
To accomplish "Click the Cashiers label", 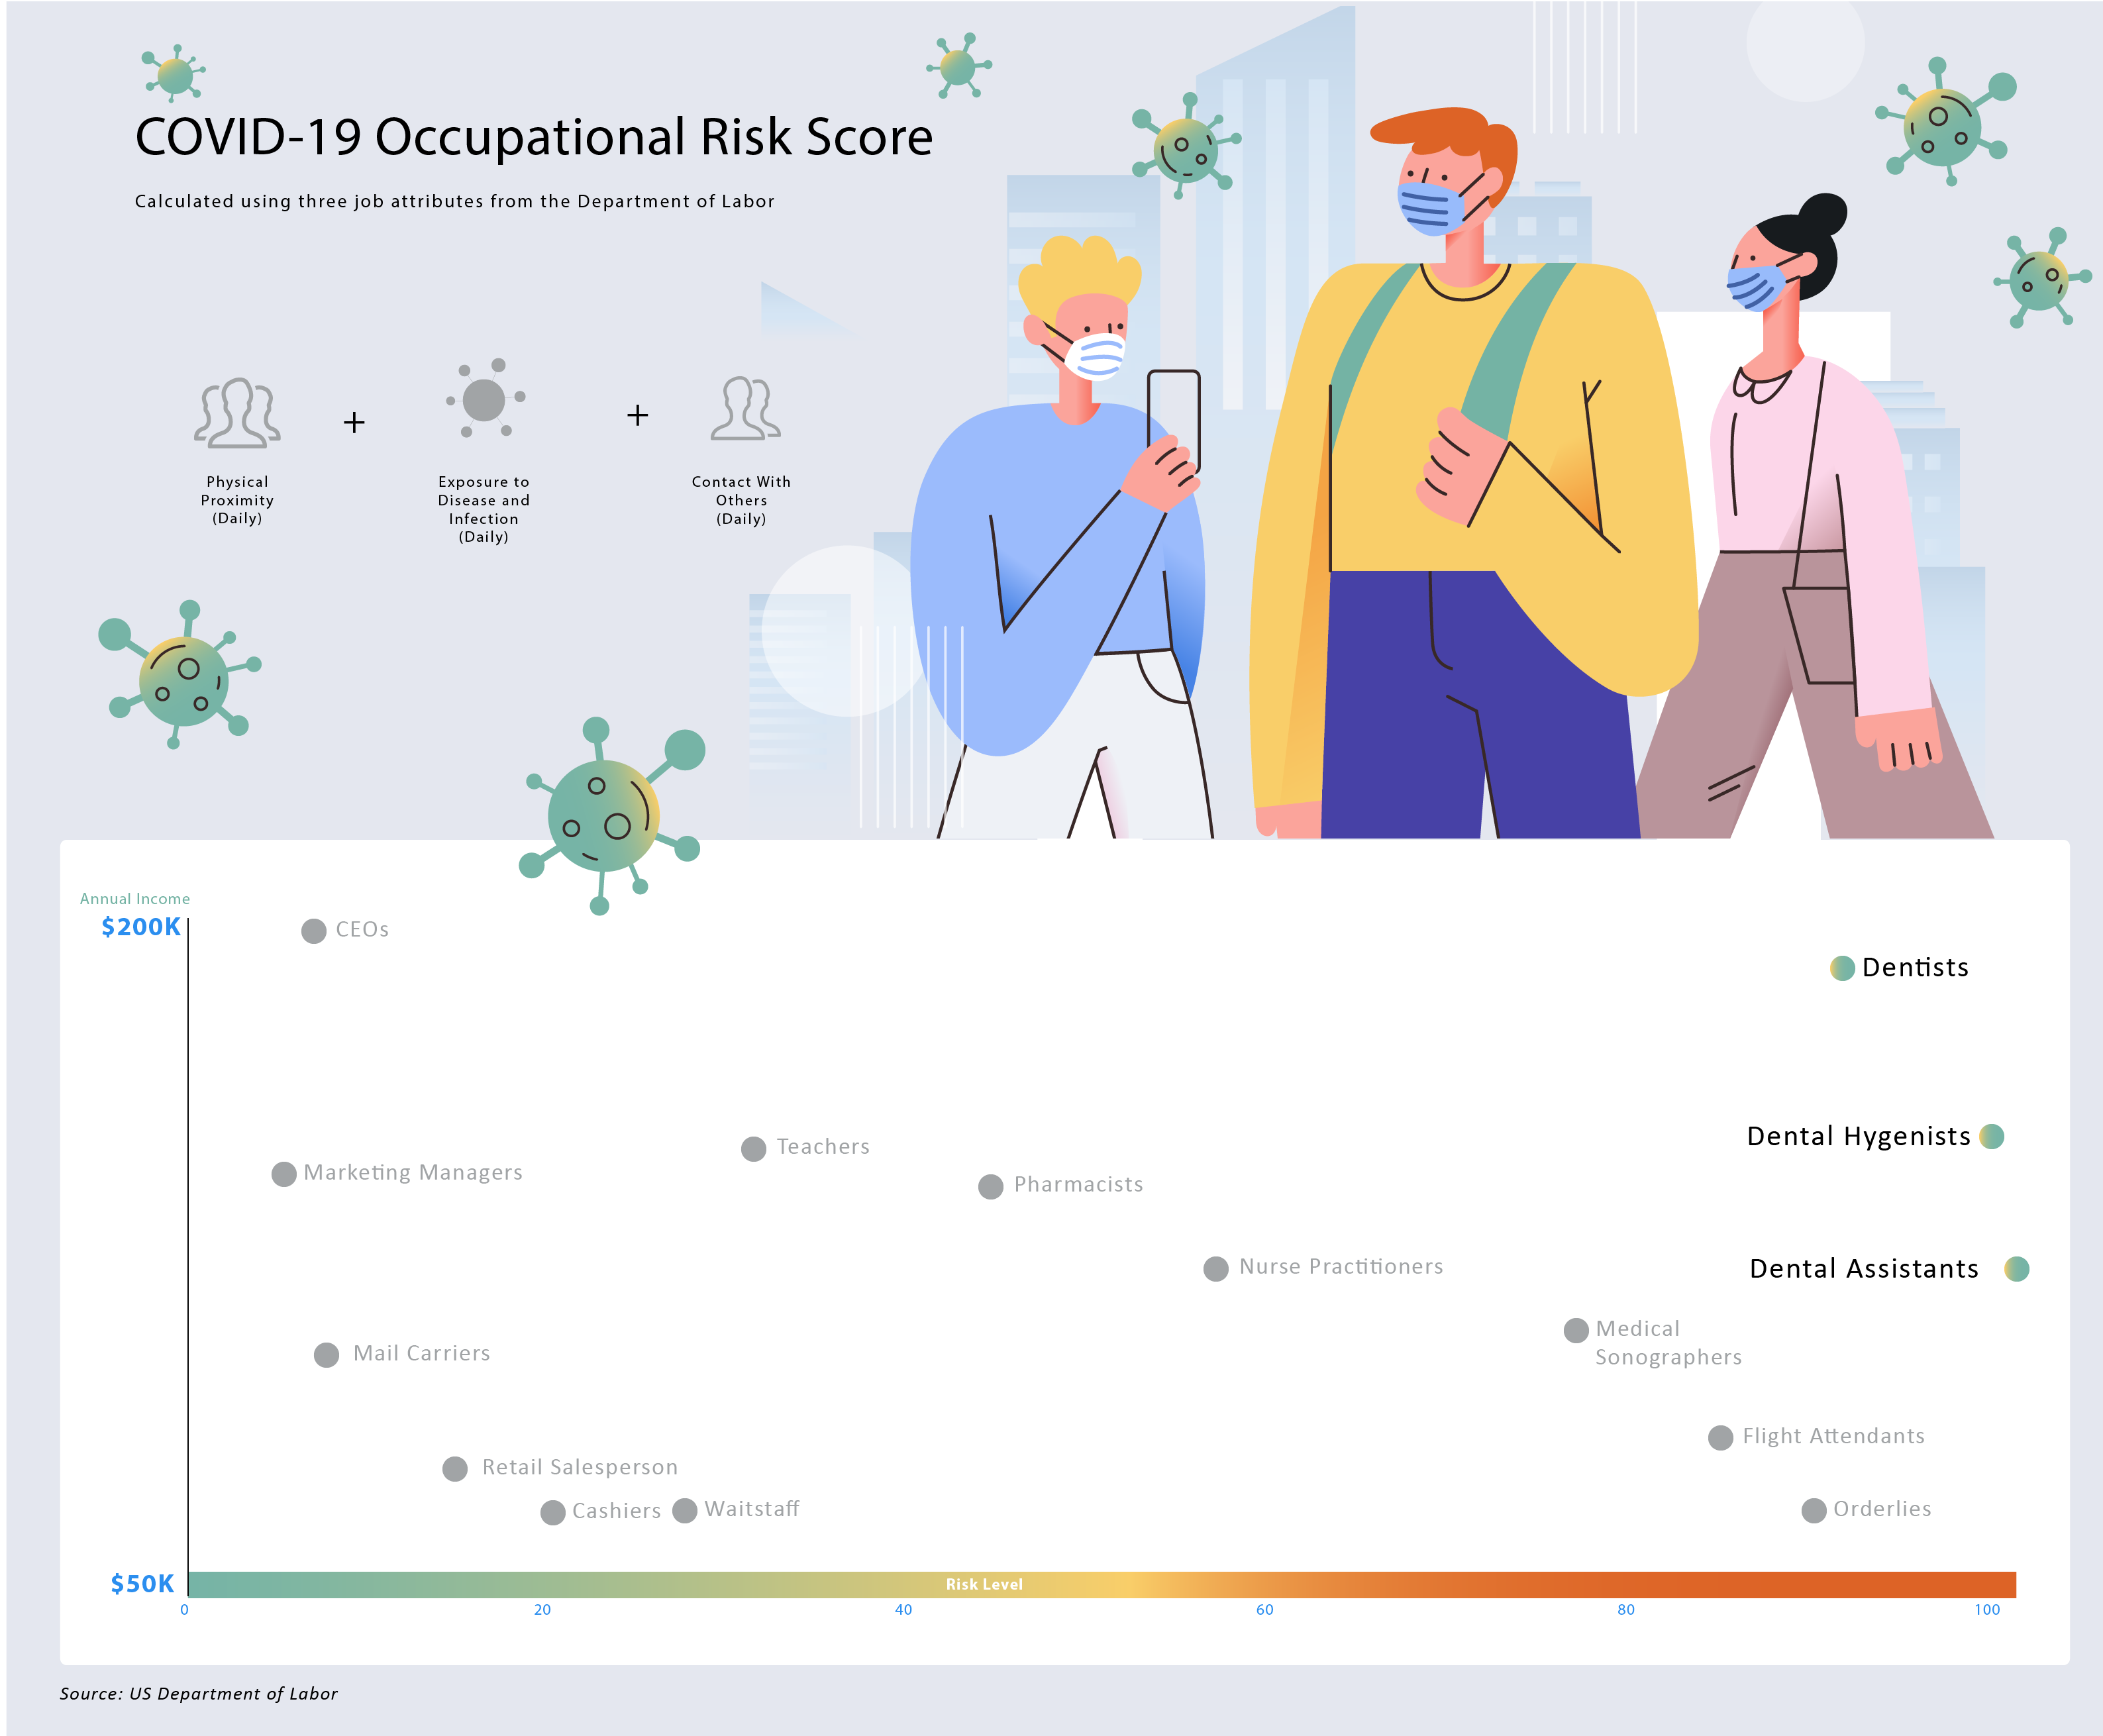I will pyautogui.click(x=616, y=1512).
